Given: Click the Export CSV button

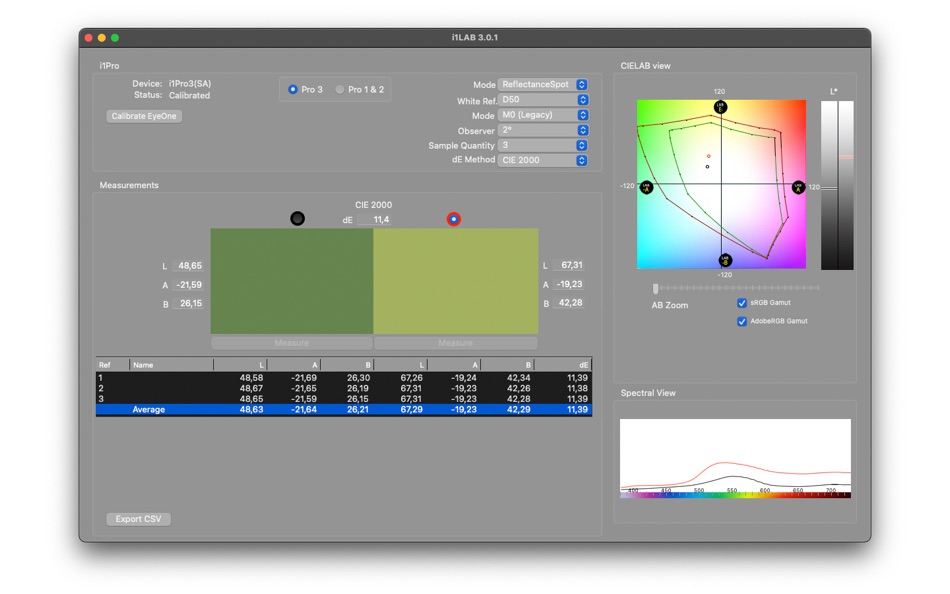Looking at the screenshot, I should coord(138,519).
